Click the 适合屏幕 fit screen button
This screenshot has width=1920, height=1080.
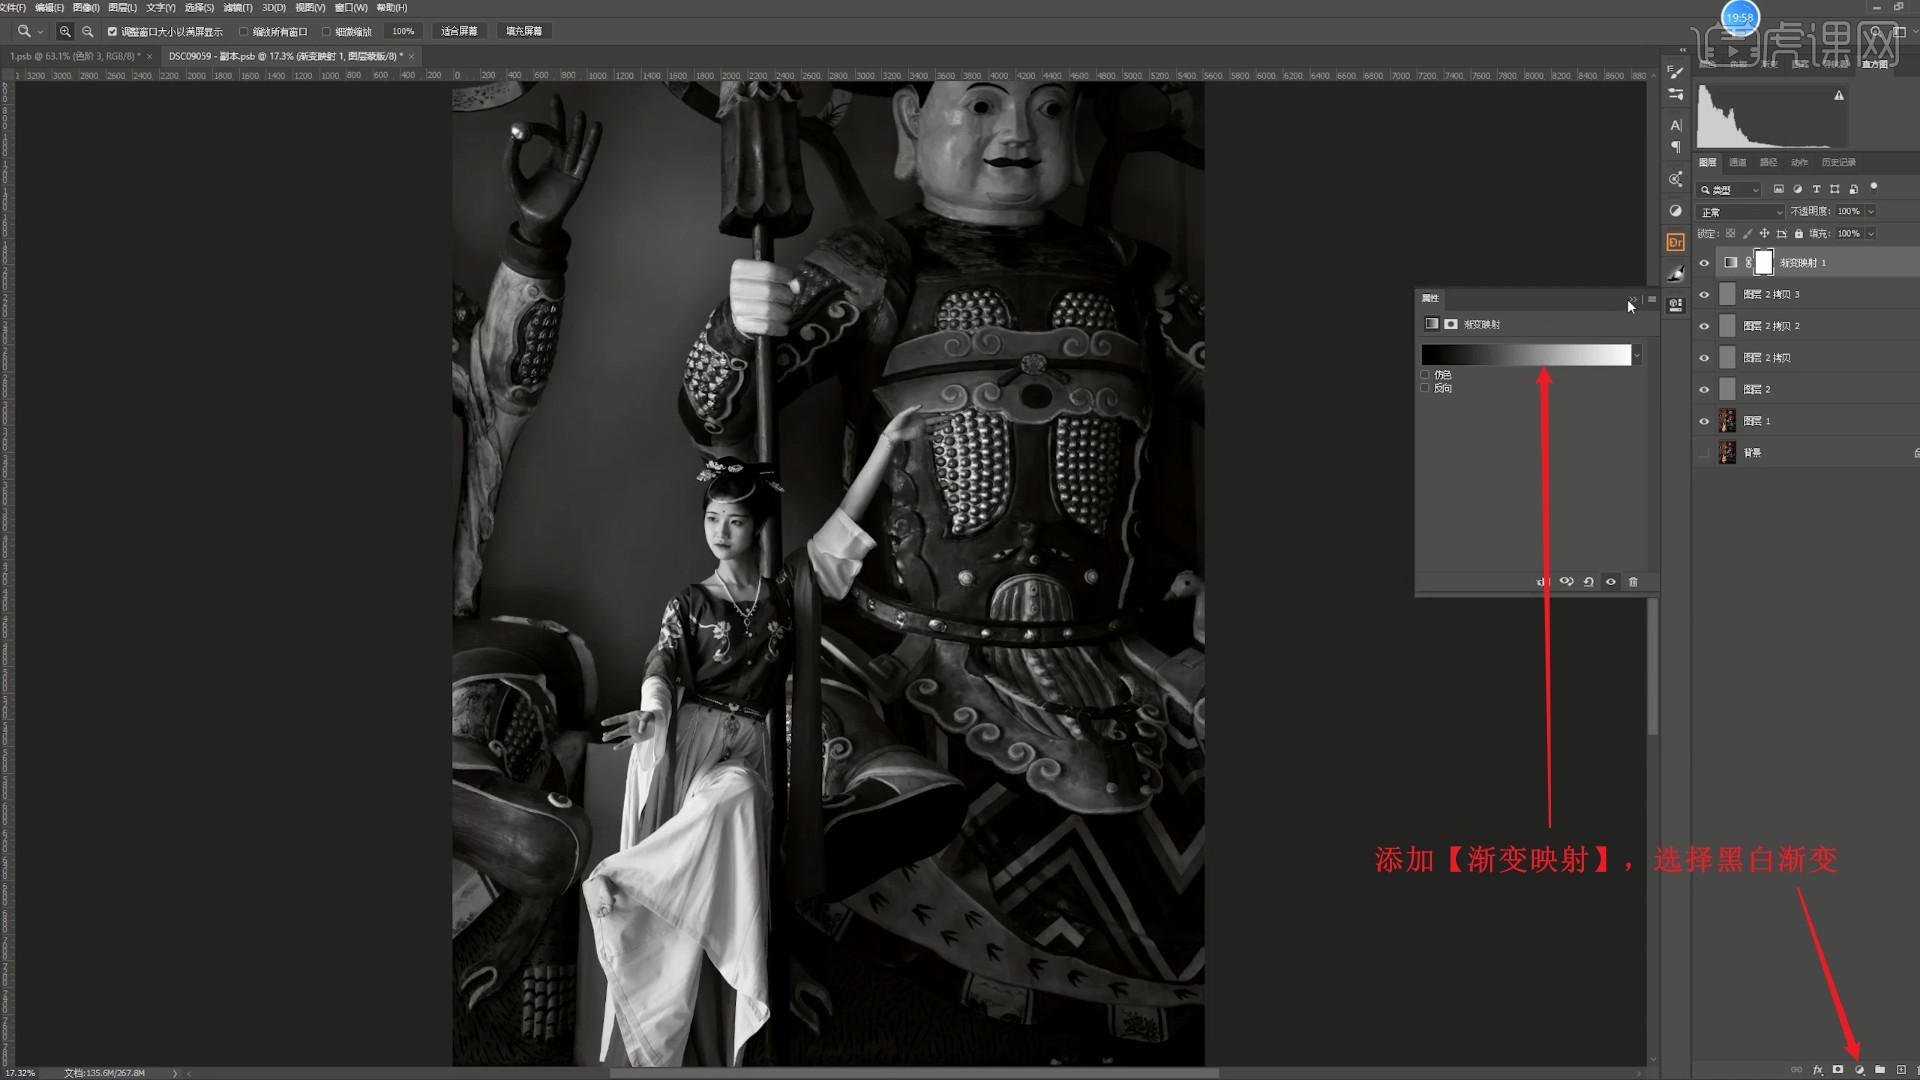click(459, 32)
